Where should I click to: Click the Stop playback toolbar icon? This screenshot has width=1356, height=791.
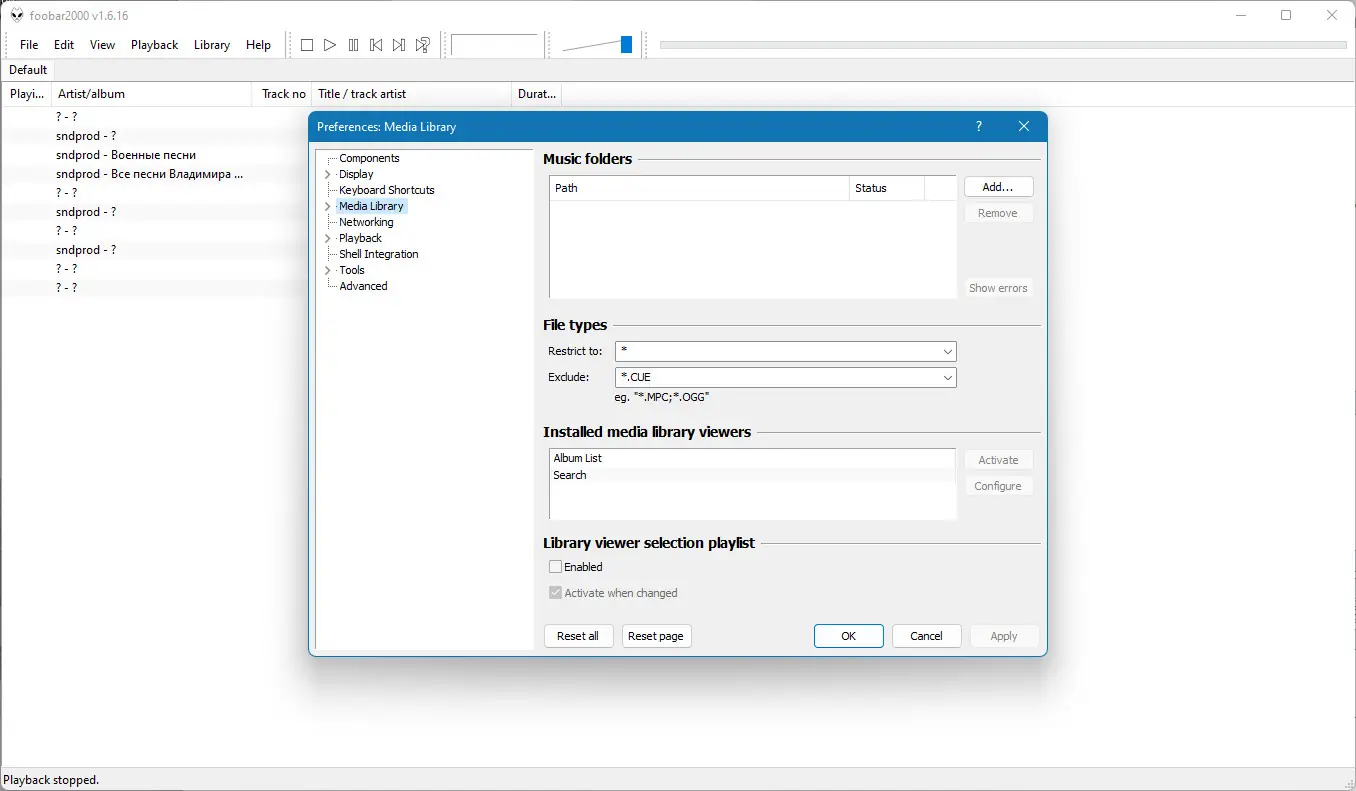coord(307,45)
